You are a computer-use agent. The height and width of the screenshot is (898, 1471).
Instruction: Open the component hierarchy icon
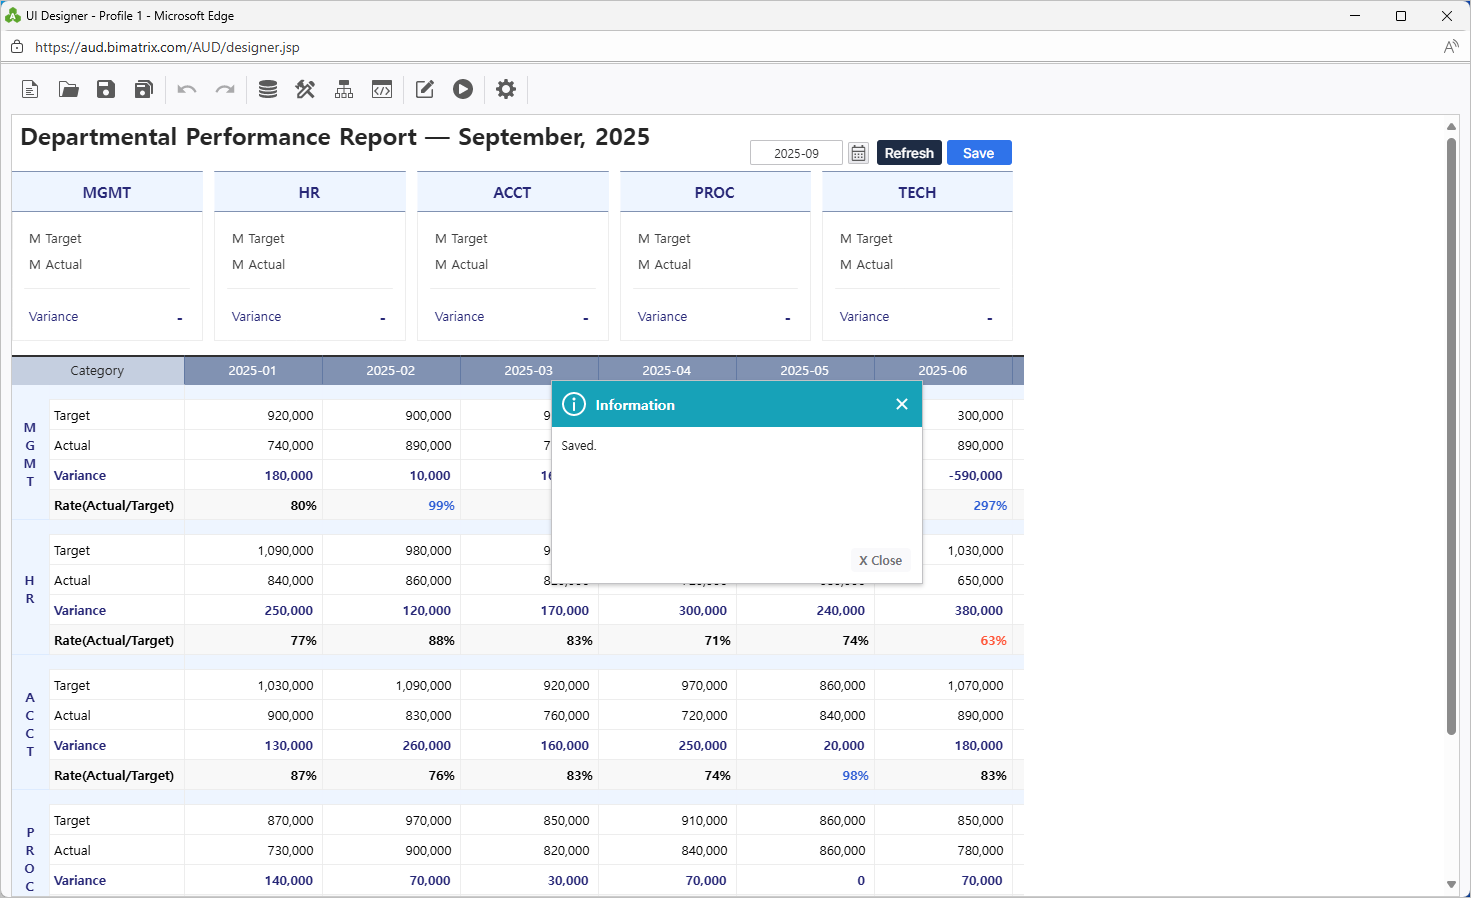(x=343, y=89)
